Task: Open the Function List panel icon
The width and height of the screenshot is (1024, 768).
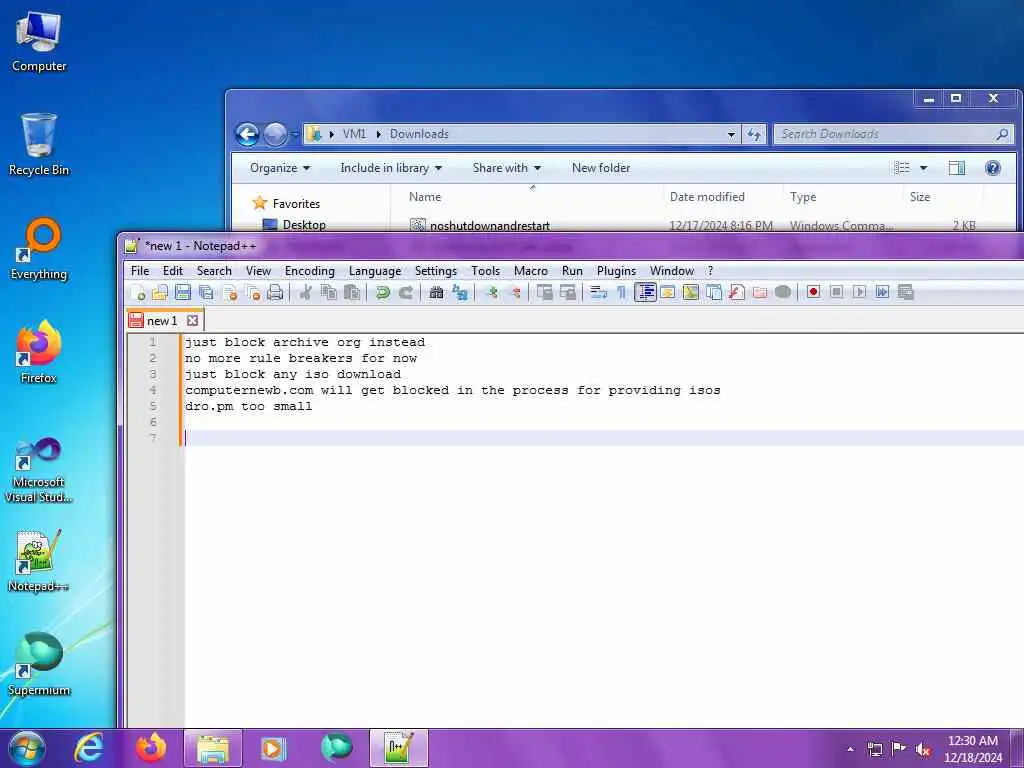Action: 737,293
